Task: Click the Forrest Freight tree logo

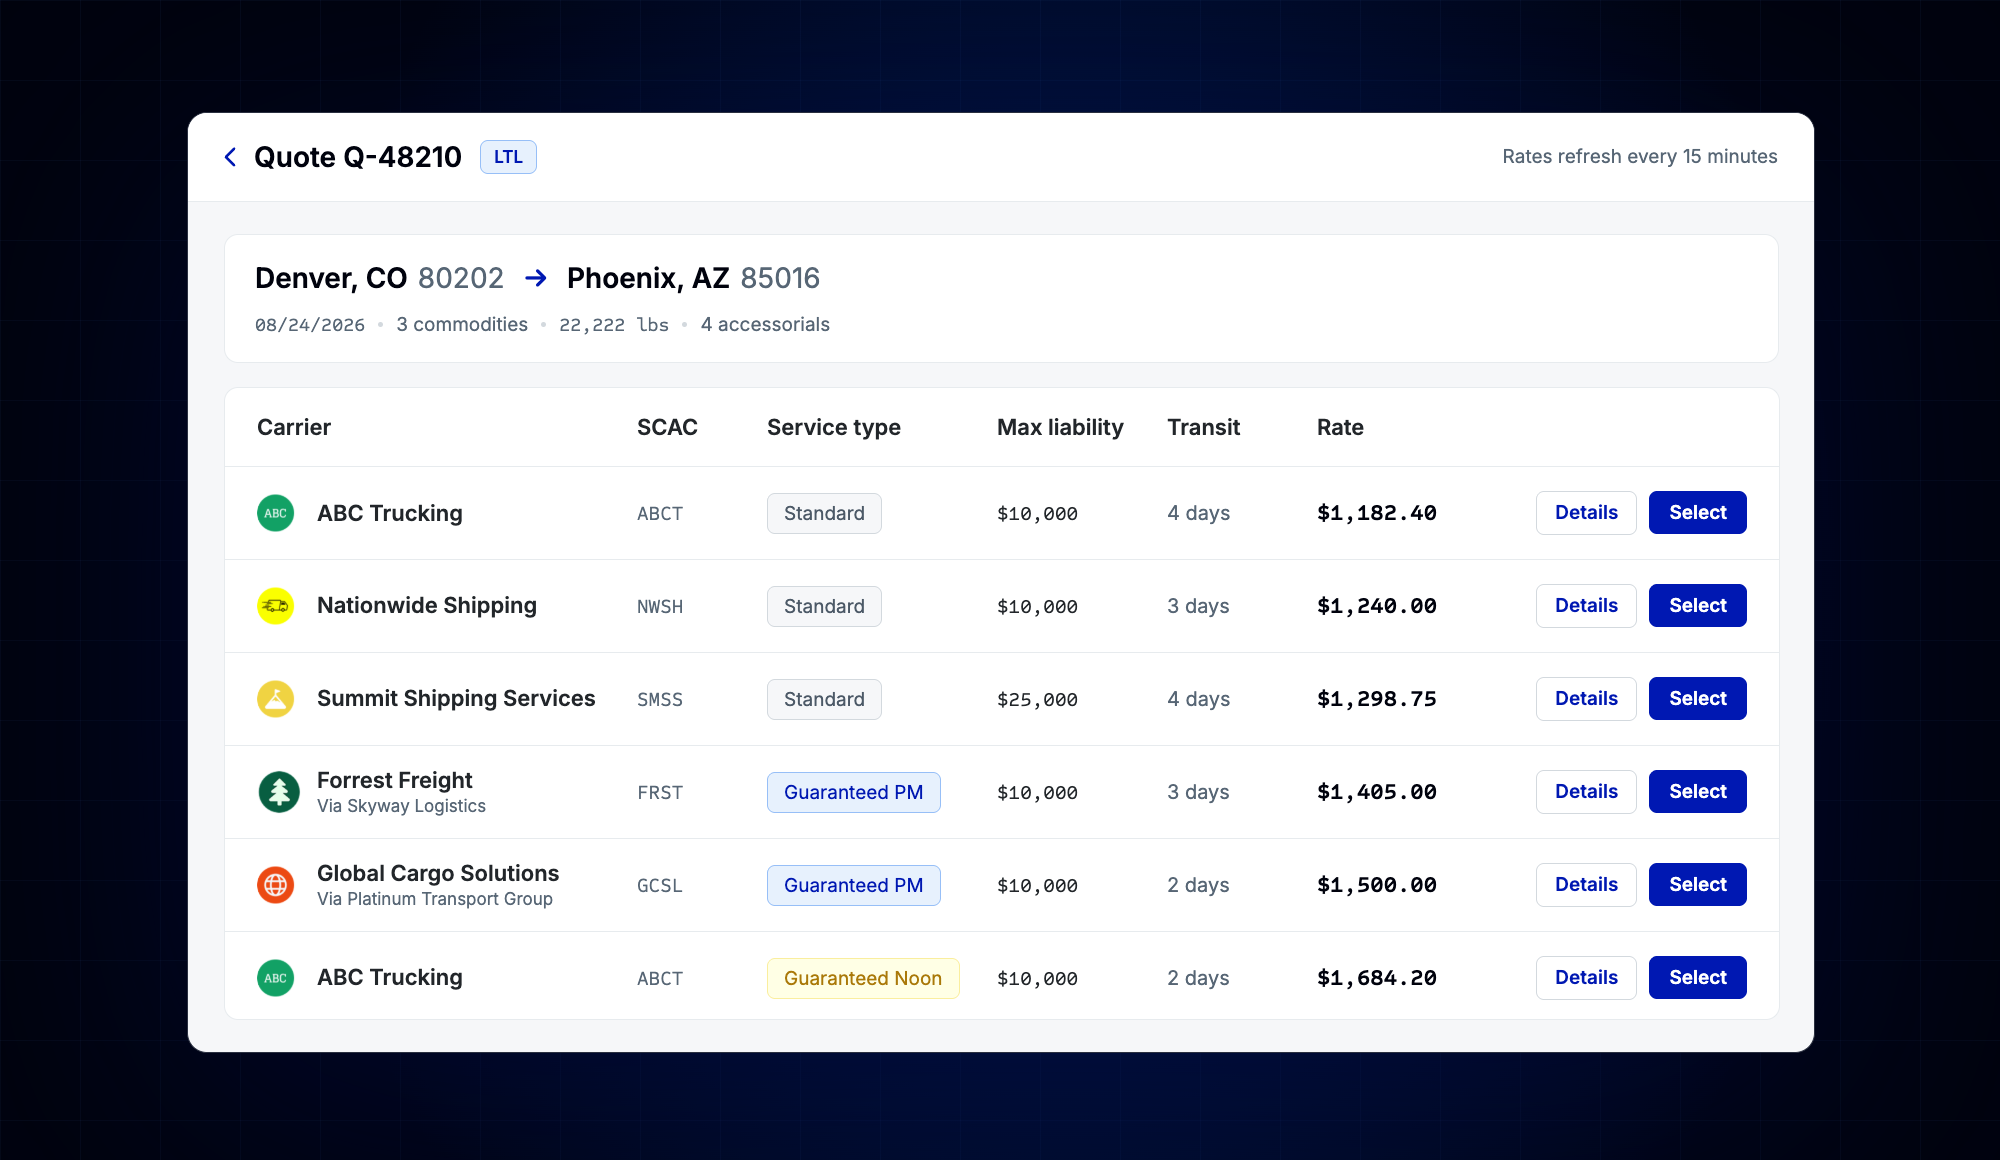Action: click(279, 792)
